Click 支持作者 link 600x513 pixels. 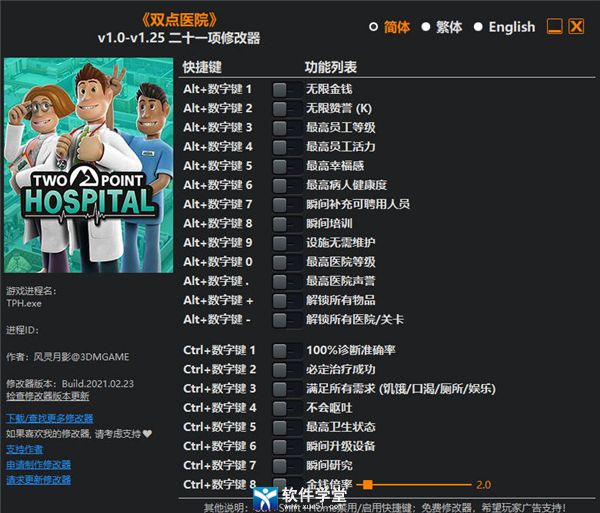click(x=24, y=449)
